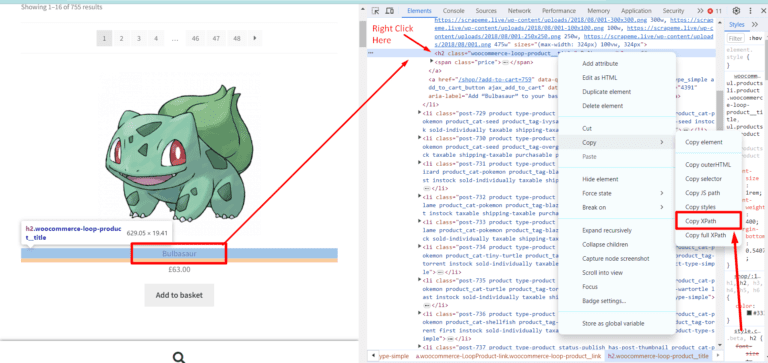This screenshot has width=768, height=363.
Task: Expand the li post-734 node
Action: point(419,247)
